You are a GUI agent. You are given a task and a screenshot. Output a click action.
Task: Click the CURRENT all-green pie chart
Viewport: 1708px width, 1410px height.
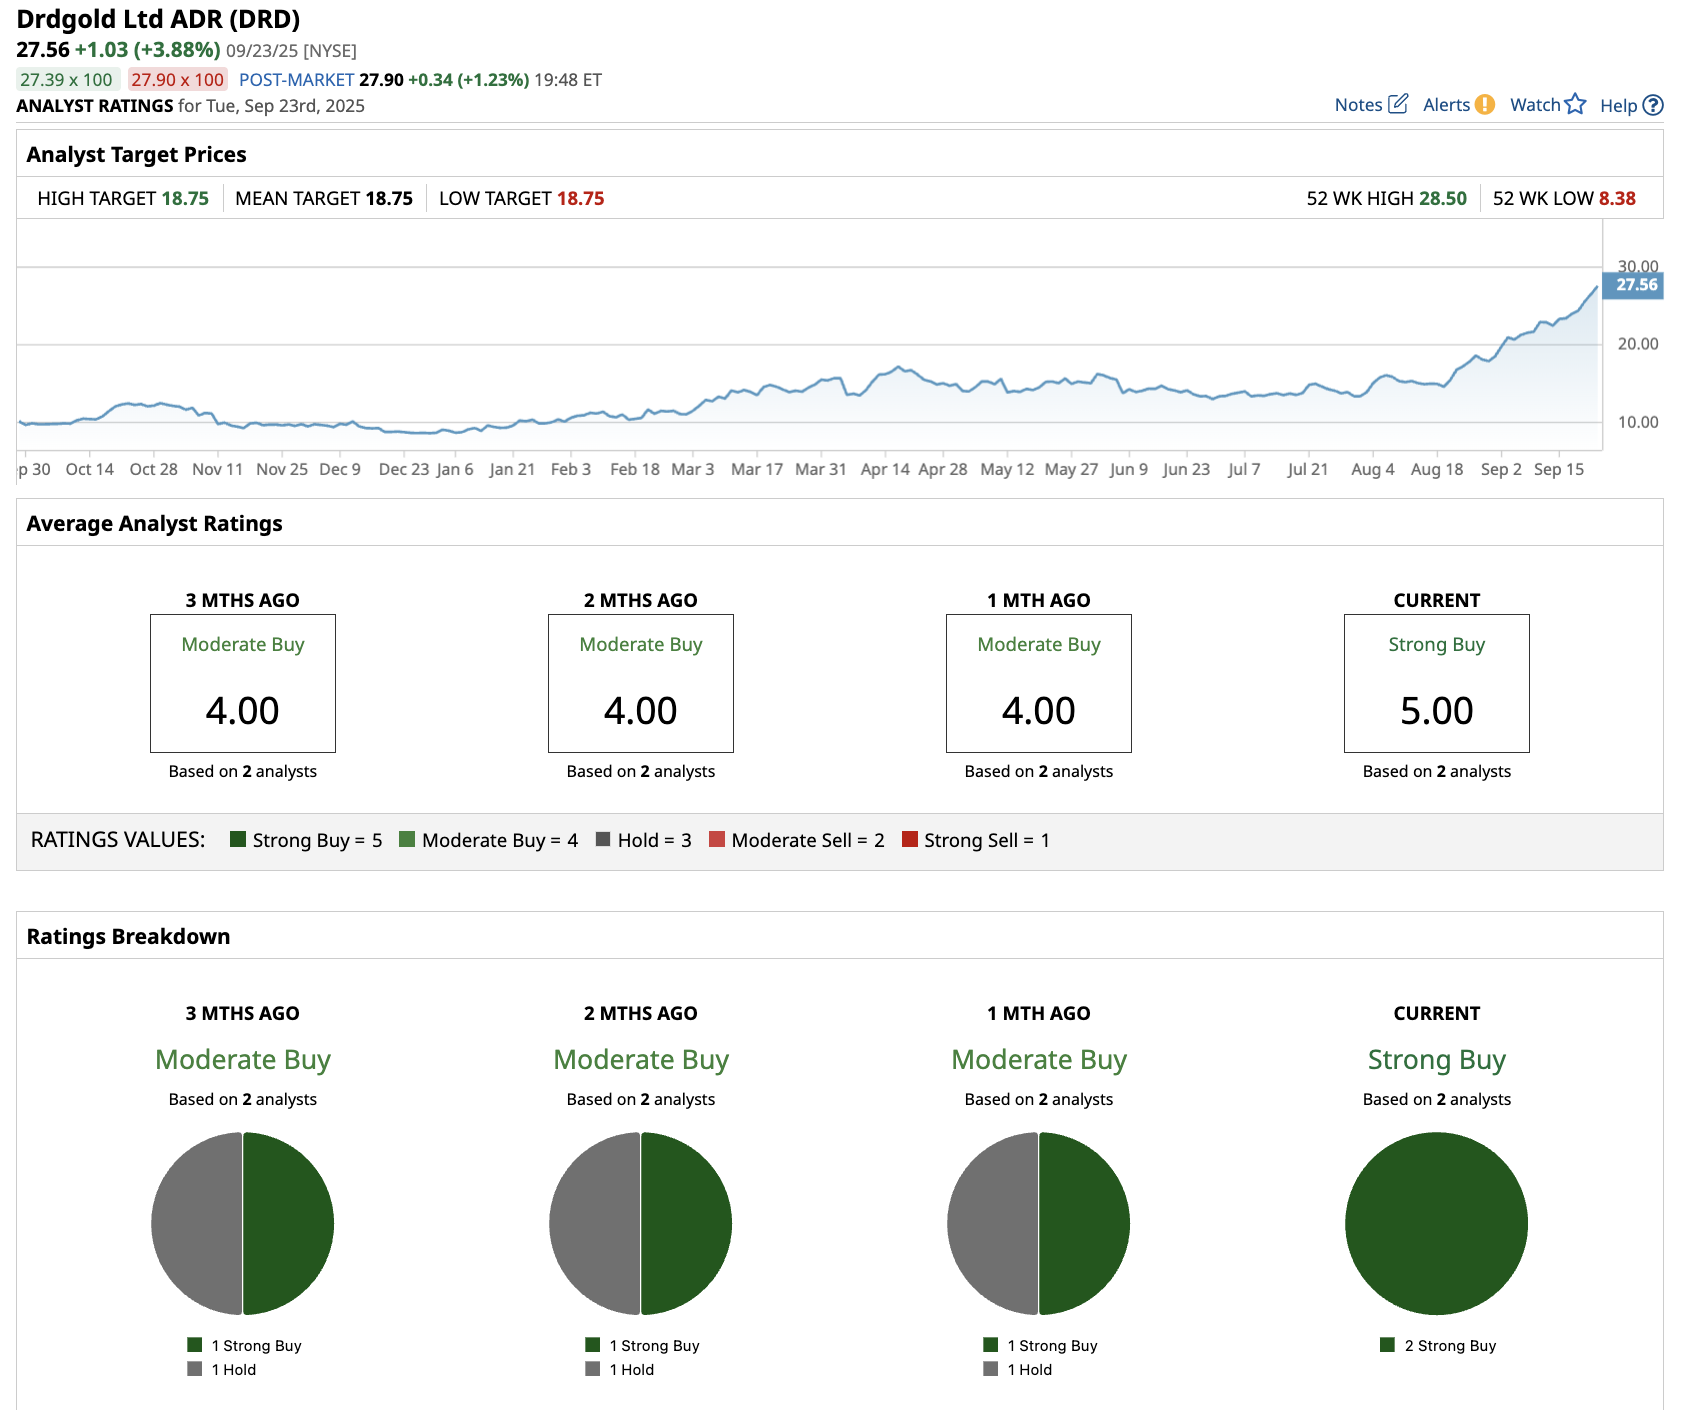1437,1223
